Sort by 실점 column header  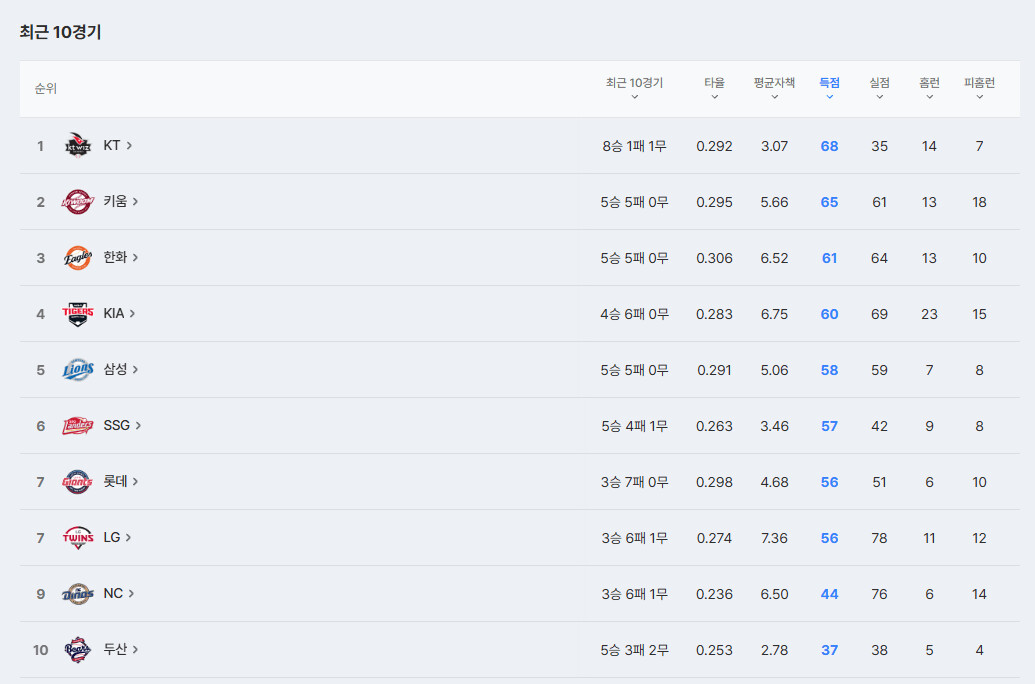pyautogui.click(x=879, y=88)
